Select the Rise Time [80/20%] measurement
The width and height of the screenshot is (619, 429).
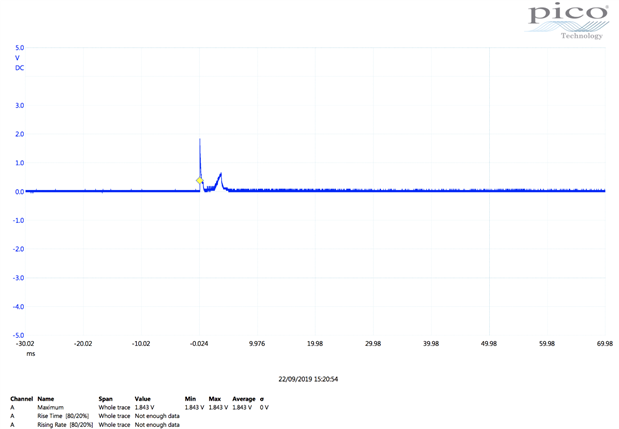point(63,416)
